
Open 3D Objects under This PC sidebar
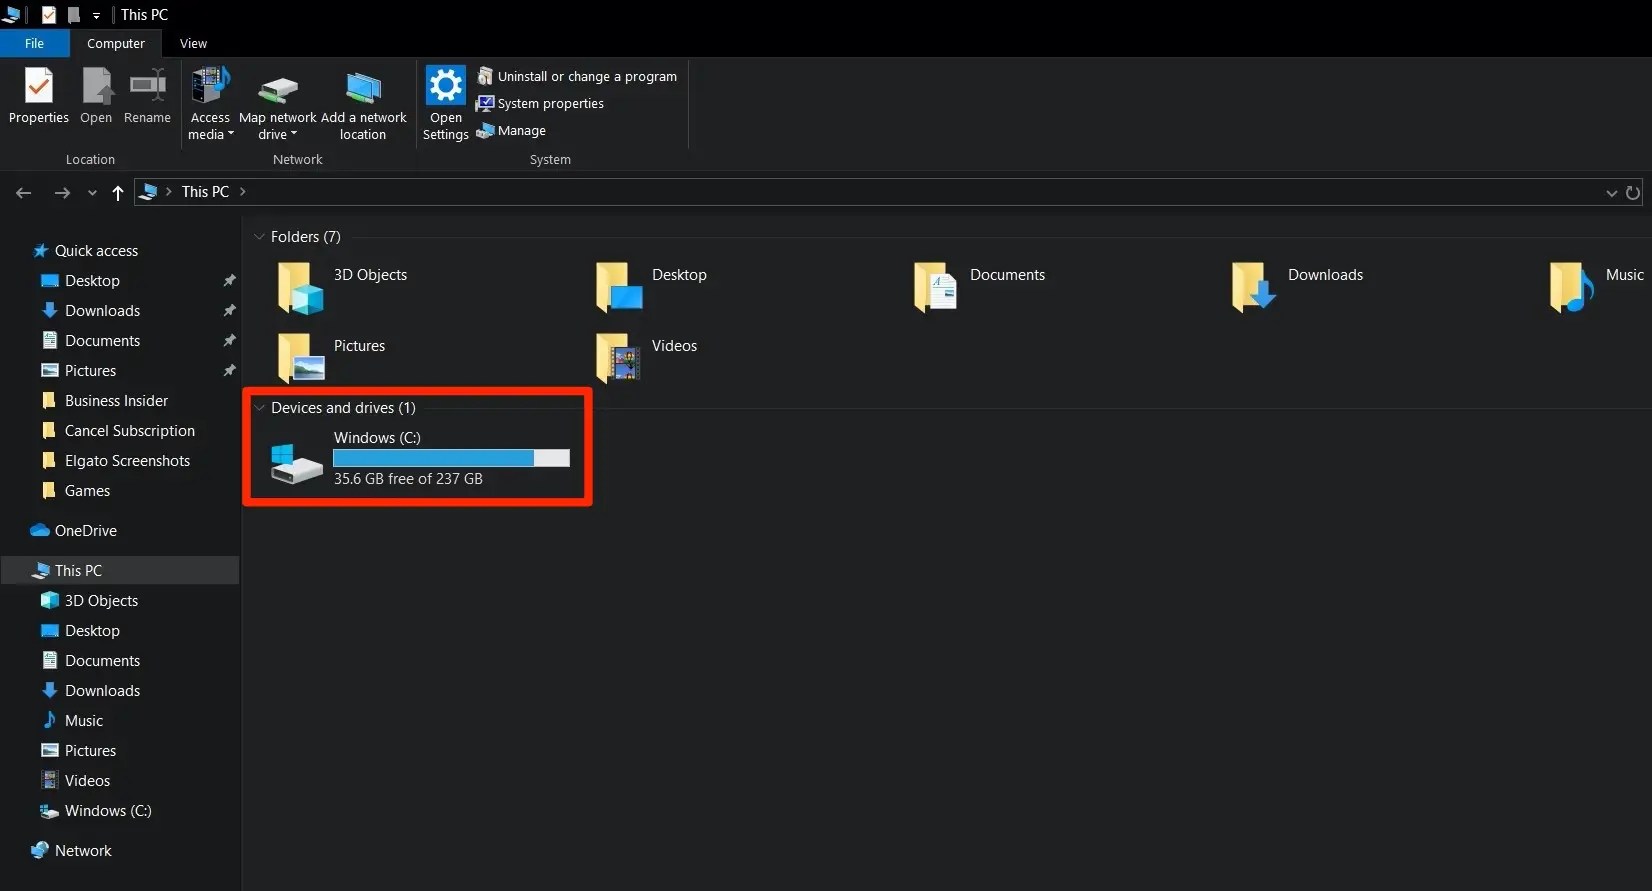click(101, 601)
